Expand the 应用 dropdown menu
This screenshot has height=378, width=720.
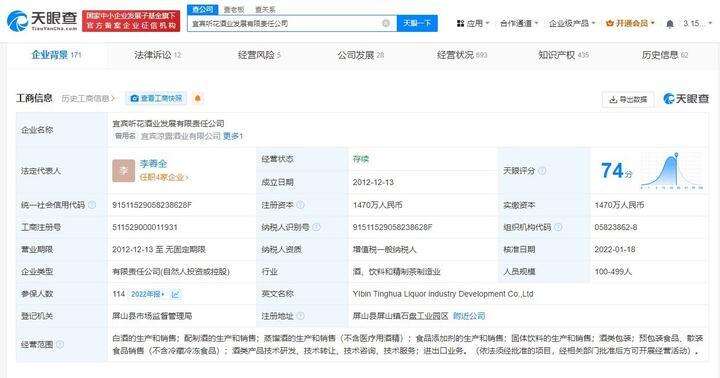click(473, 23)
